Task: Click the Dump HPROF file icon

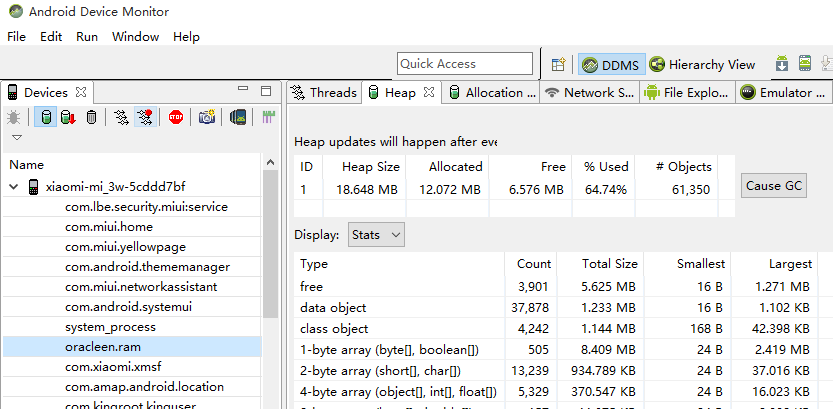Action: click(x=68, y=117)
